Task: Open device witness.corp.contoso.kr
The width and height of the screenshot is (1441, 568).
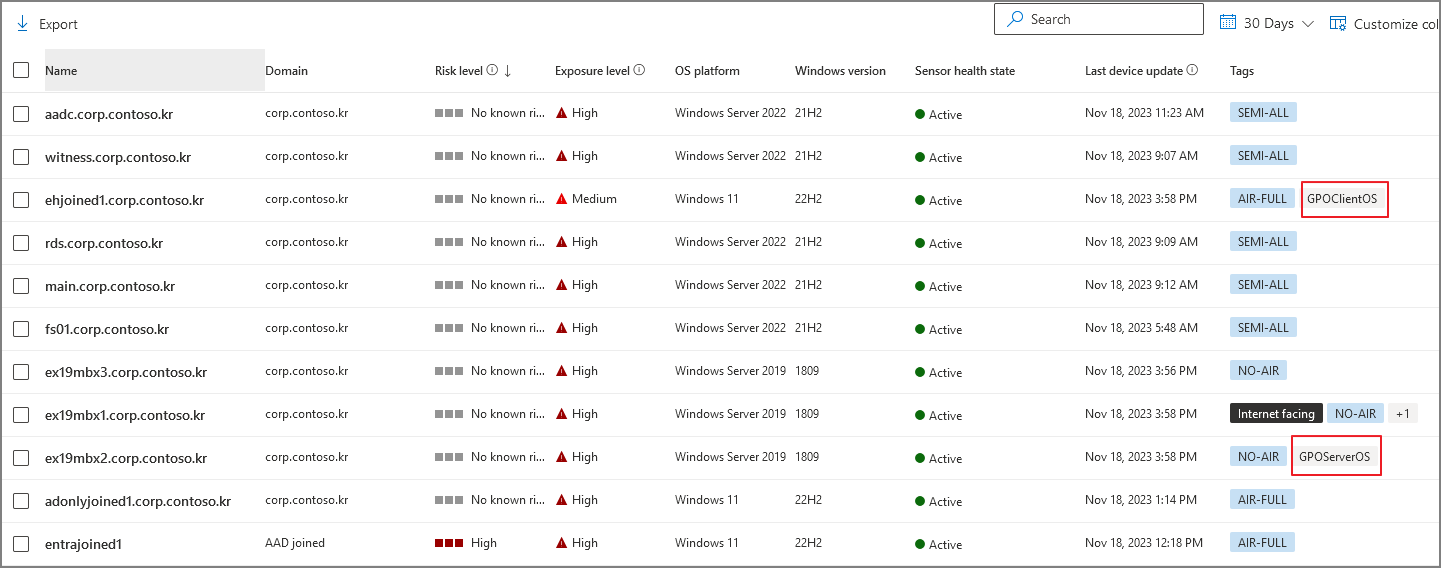Action: coord(118,157)
